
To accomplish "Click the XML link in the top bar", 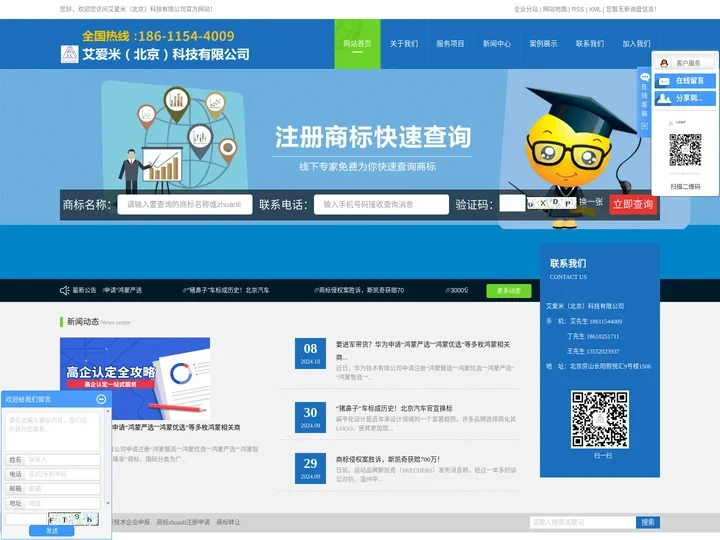I will coord(595,9).
